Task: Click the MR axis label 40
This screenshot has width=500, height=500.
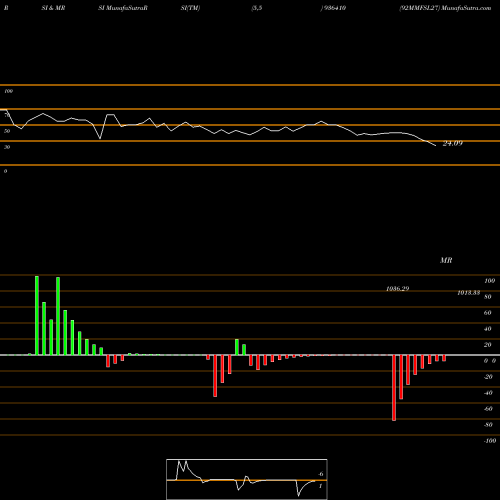Action: coord(487,329)
